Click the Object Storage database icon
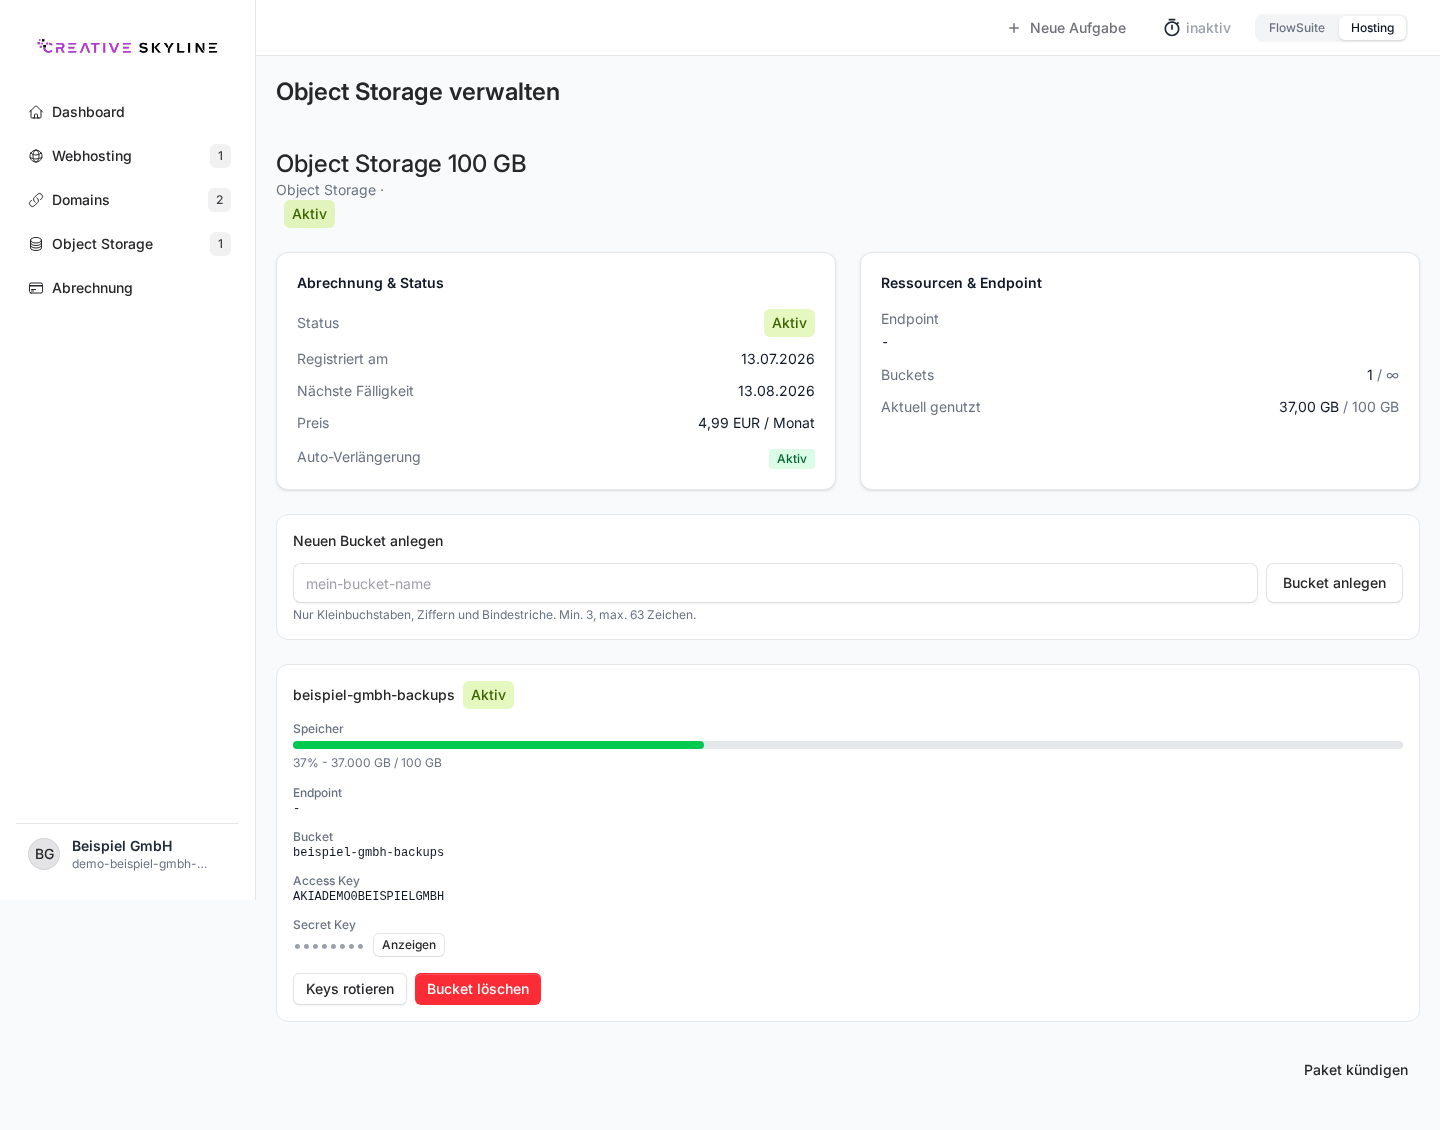 coord(36,244)
